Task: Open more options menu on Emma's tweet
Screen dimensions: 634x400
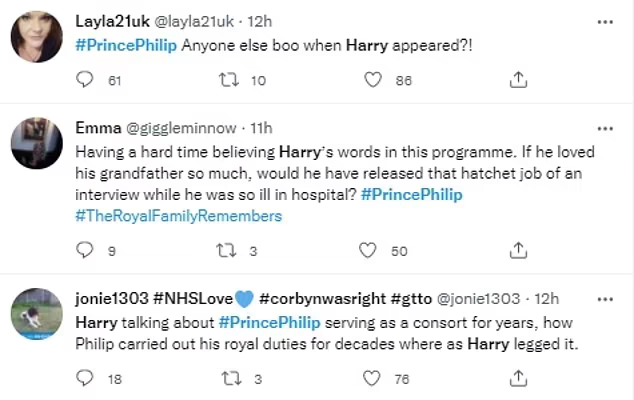Action: coord(605,129)
